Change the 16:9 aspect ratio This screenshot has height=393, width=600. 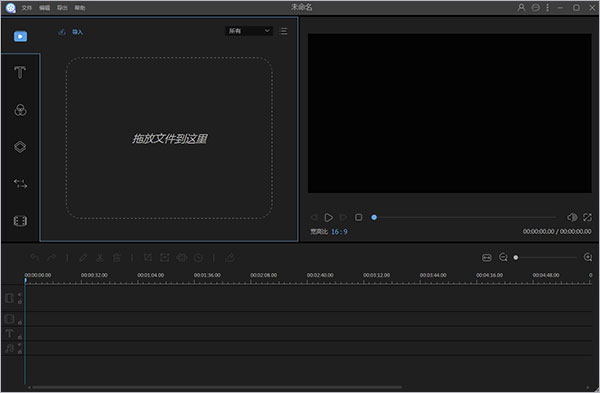point(339,232)
